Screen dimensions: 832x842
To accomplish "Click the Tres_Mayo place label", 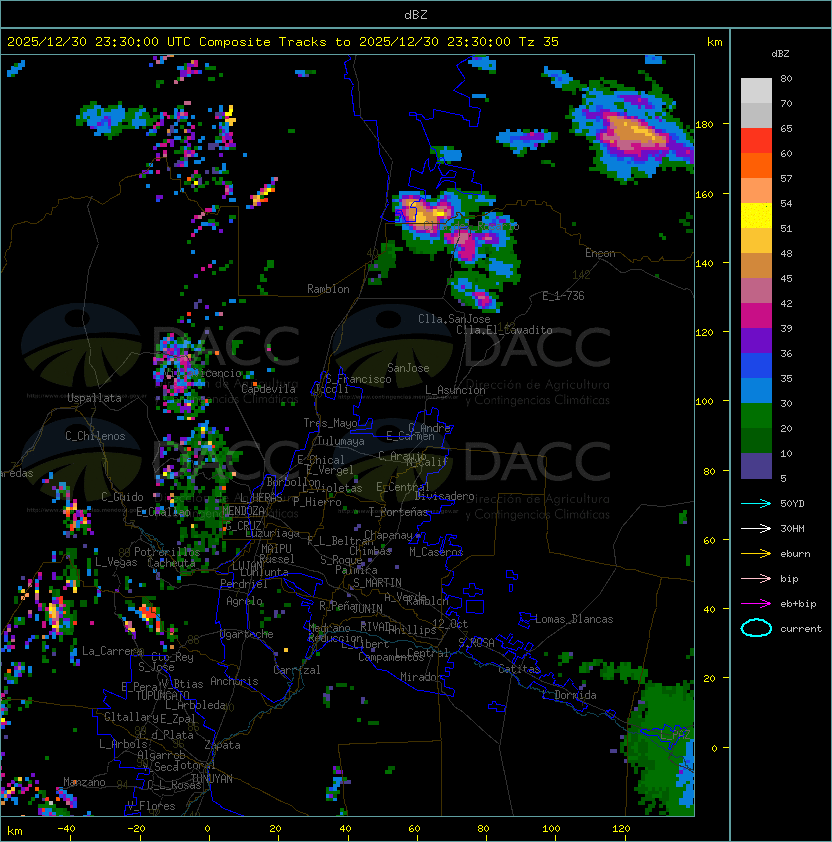I will (x=330, y=423).
